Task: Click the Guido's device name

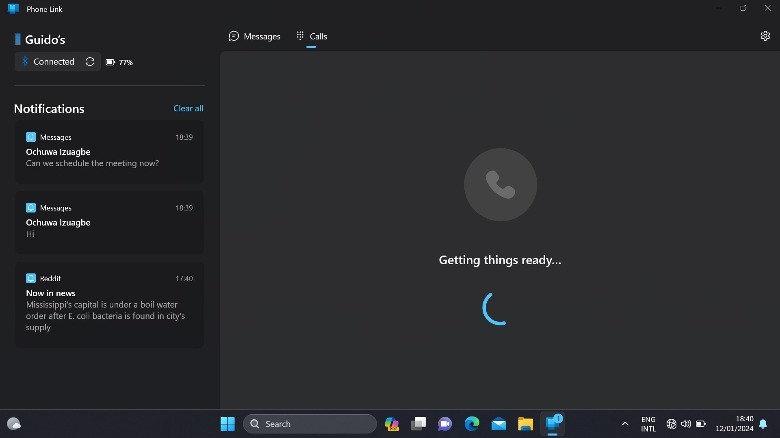Action: pos(45,39)
